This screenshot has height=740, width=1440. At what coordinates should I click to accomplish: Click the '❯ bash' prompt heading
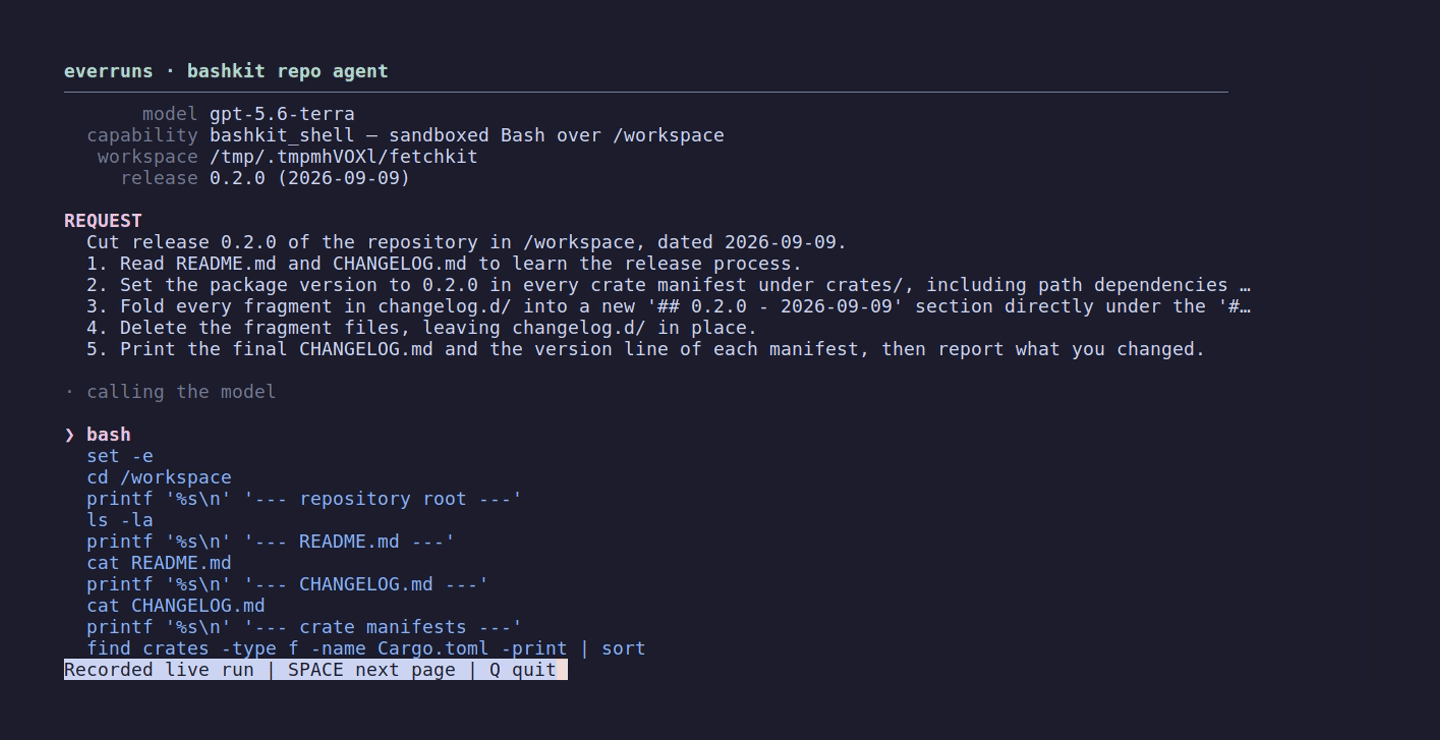pyautogui.click(x=98, y=434)
